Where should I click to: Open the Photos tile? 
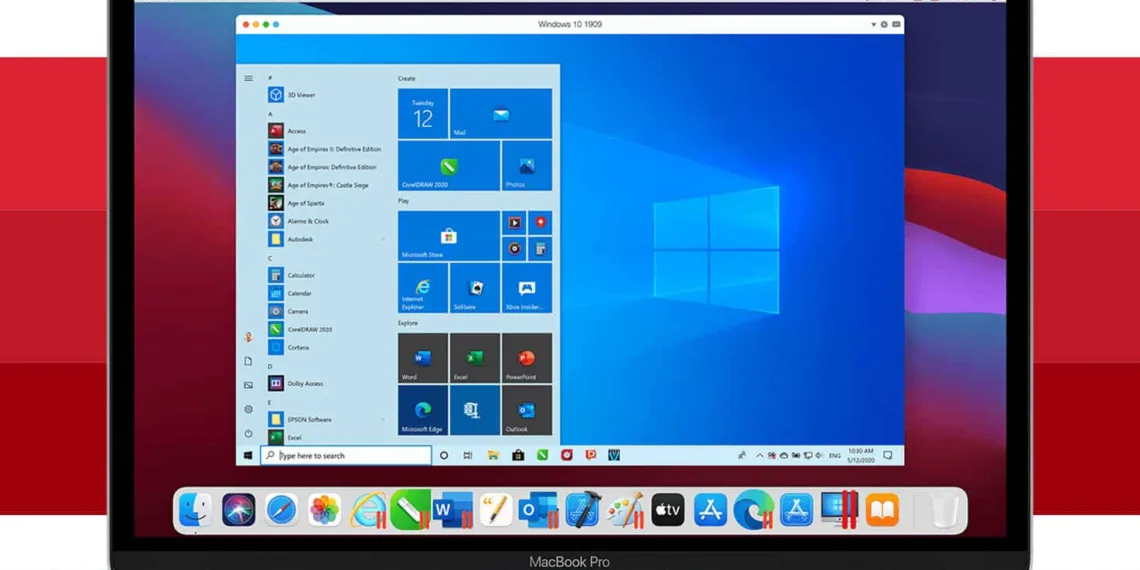click(527, 166)
